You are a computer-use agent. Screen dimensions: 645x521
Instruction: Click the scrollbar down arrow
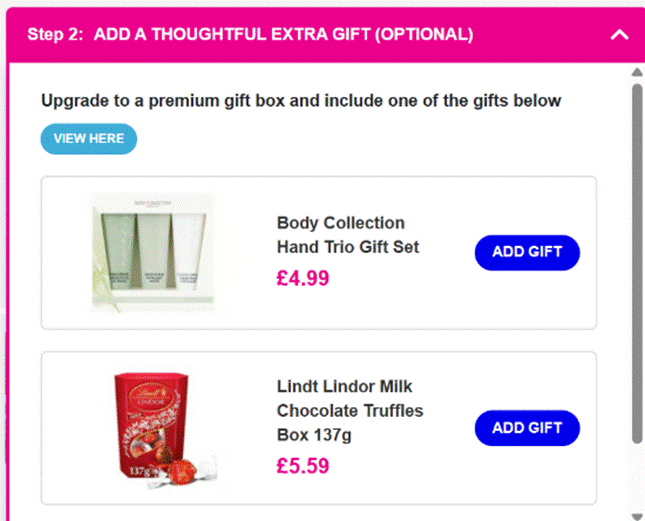pos(637,512)
